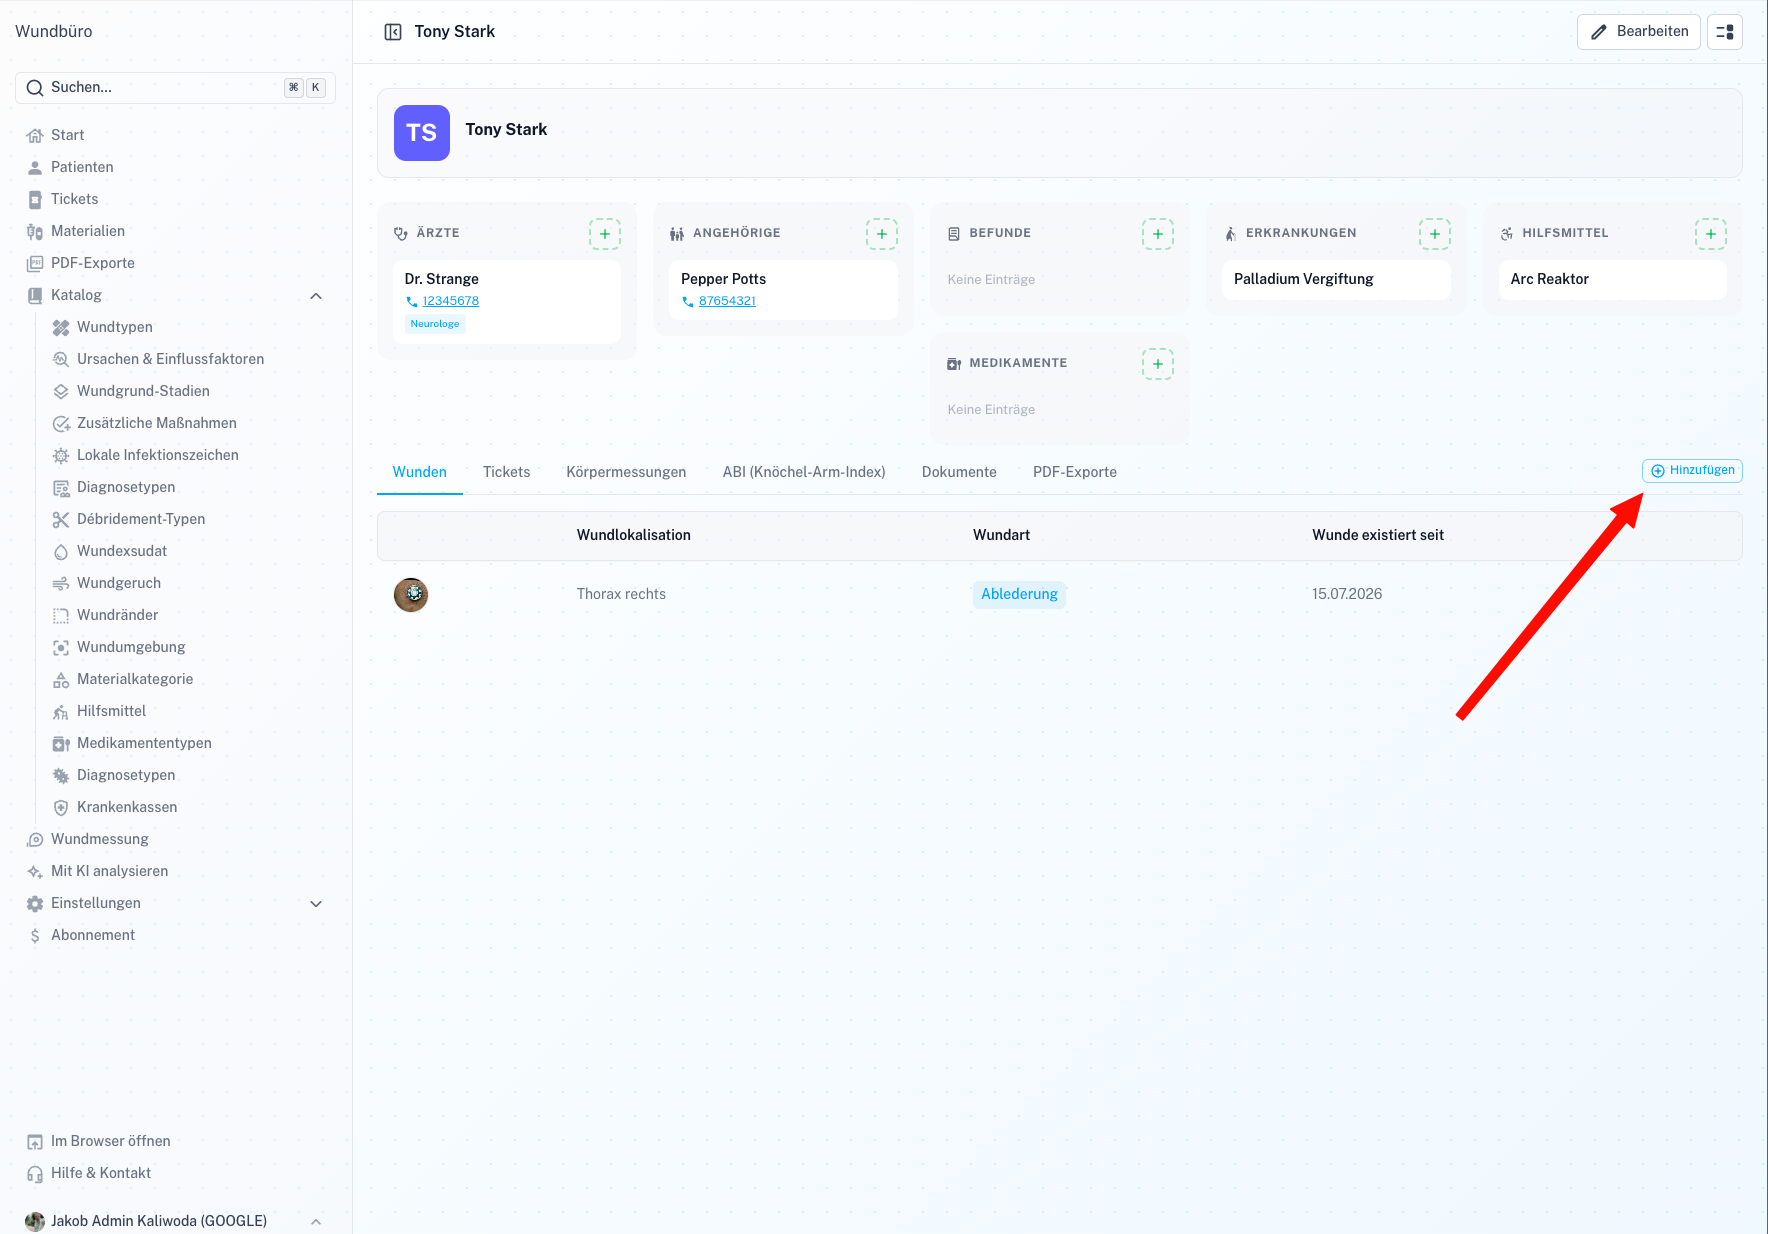Open Materialien in sidebar

coord(88,231)
